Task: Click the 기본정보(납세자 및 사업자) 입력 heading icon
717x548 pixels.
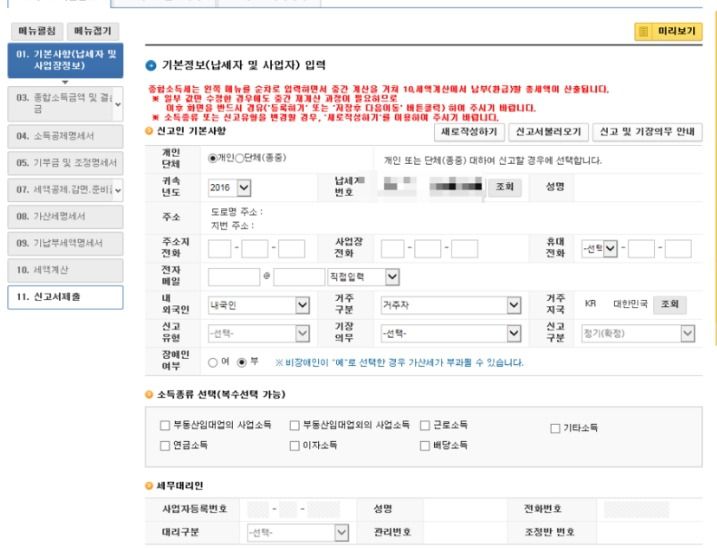Action: tap(151, 66)
